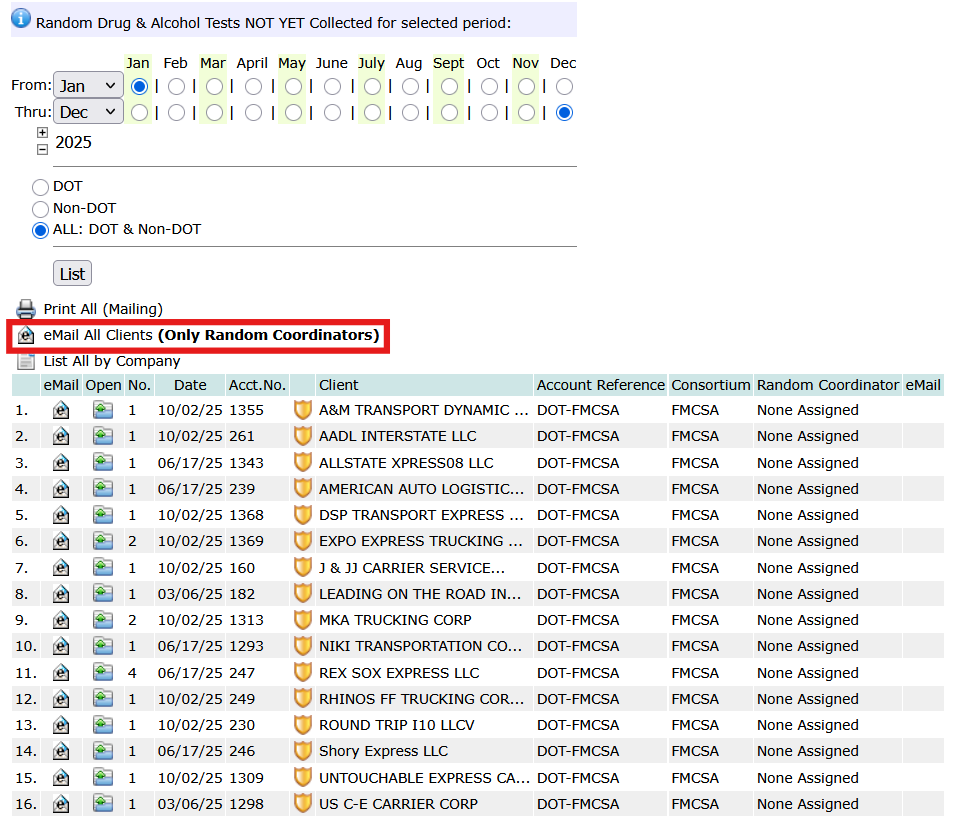Click the Print All (Mailing) link
This screenshot has height=820, width=957.
tap(103, 309)
